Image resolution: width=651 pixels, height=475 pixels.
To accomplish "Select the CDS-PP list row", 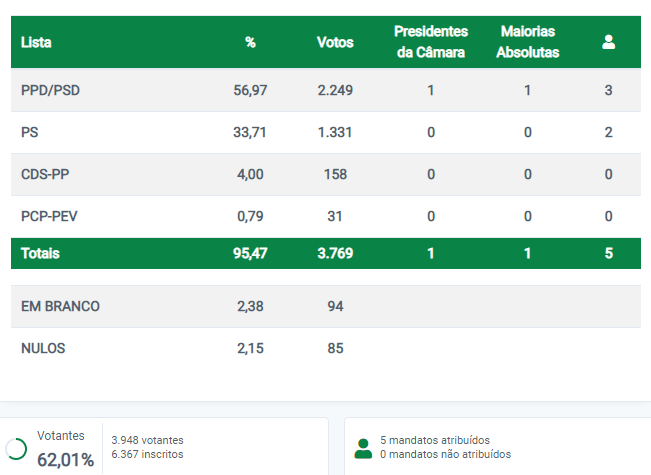I will 326,174.
